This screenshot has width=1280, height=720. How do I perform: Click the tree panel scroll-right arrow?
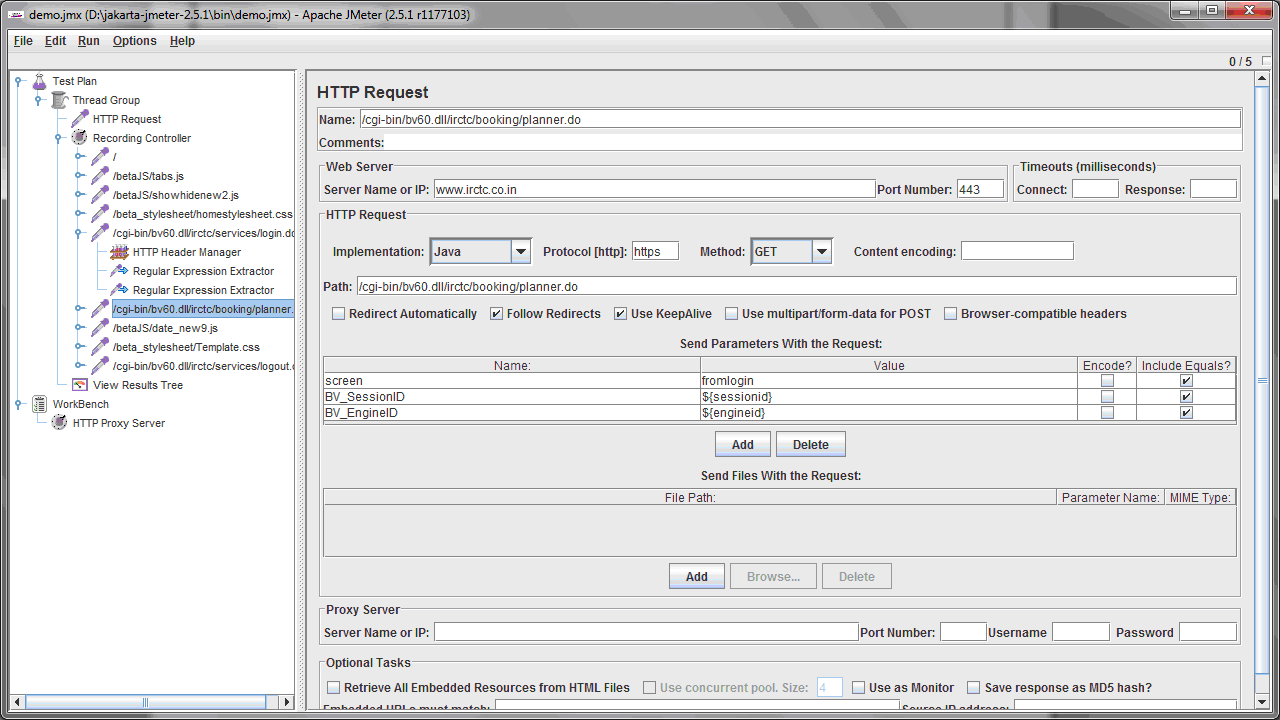(x=286, y=702)
